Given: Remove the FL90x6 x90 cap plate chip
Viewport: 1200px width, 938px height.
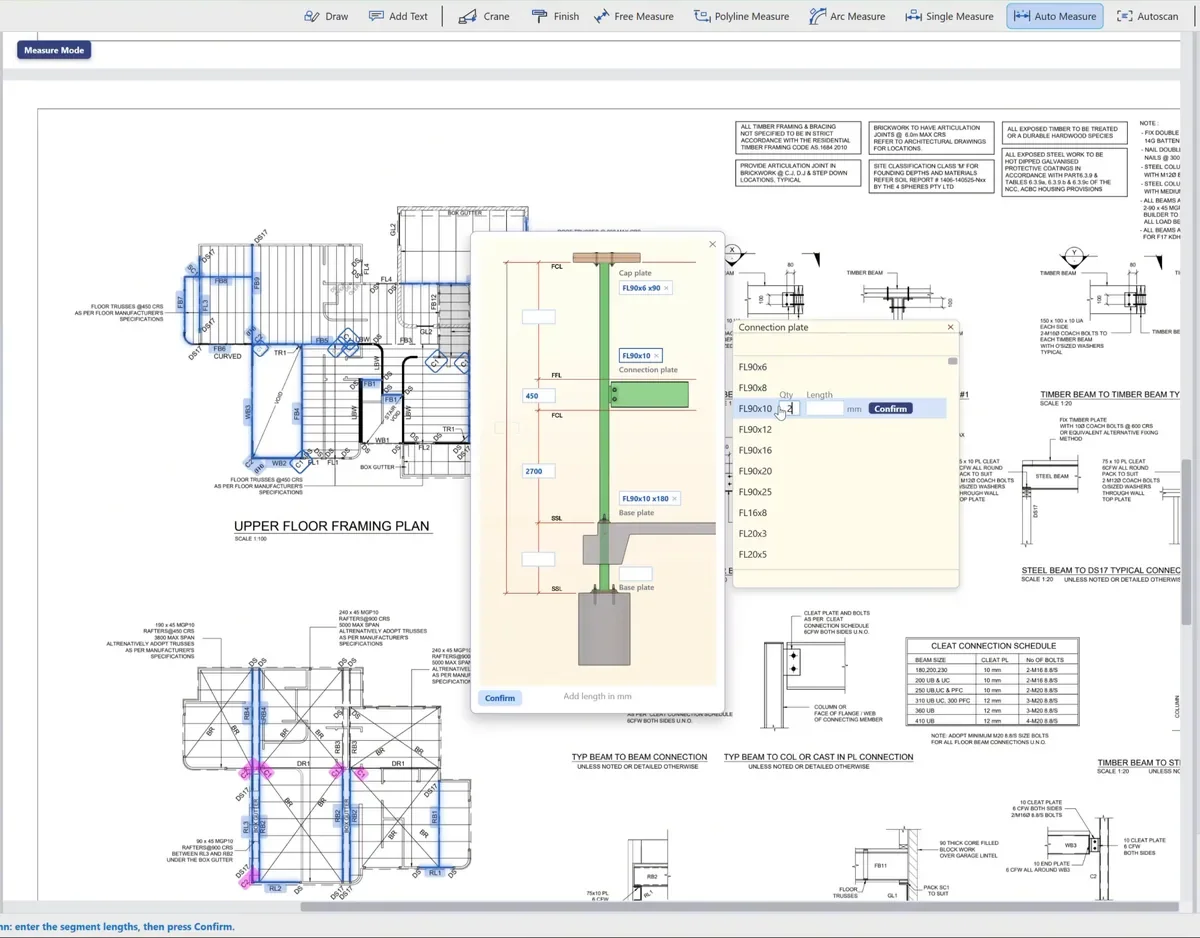Looking at the screenshot, I should click(667, 288).
